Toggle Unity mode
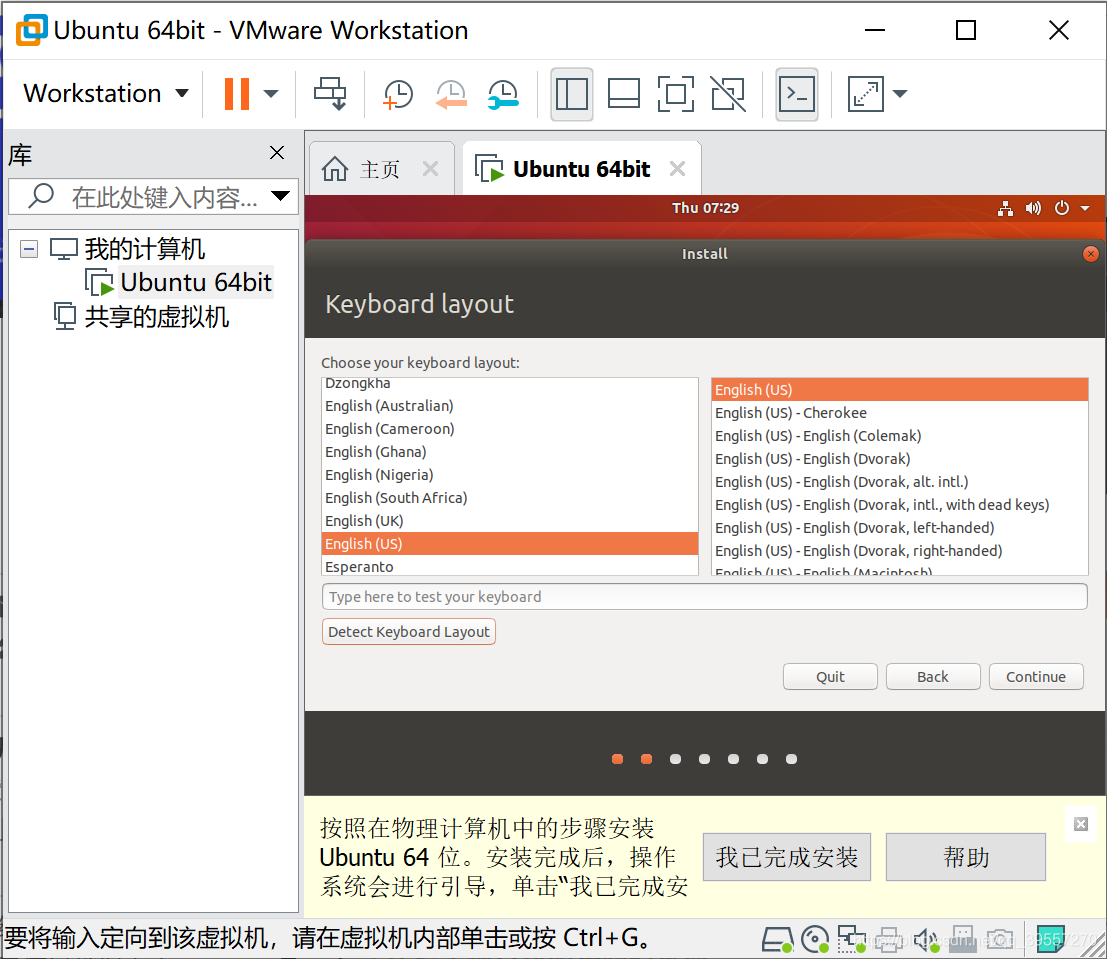 click(x=729, y=94)
